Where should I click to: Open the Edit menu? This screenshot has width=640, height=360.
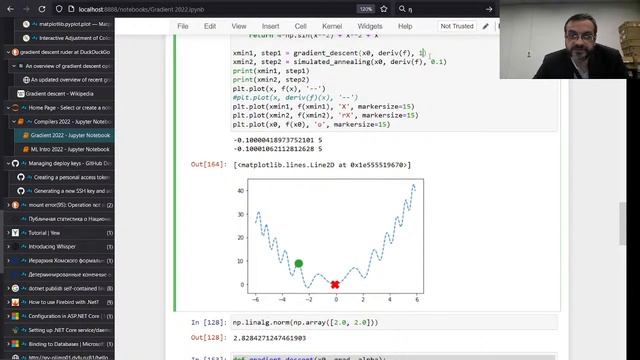[210, 26]
